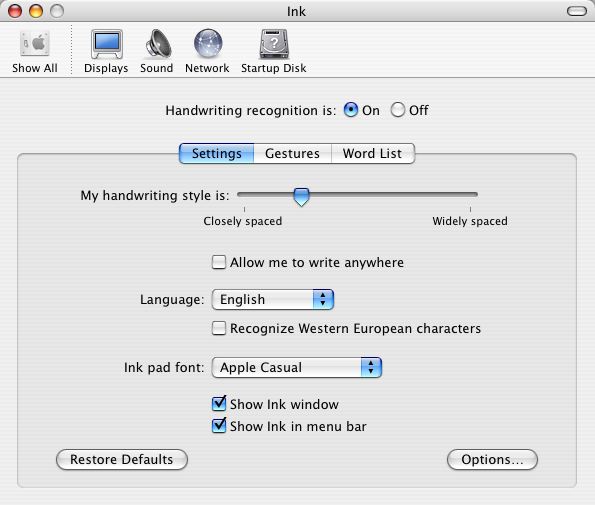Image resolution: width=595 pixels, height=505 pixels.
Task: Uncheck Show Ink in menu bar
Action: pos(219,426)
